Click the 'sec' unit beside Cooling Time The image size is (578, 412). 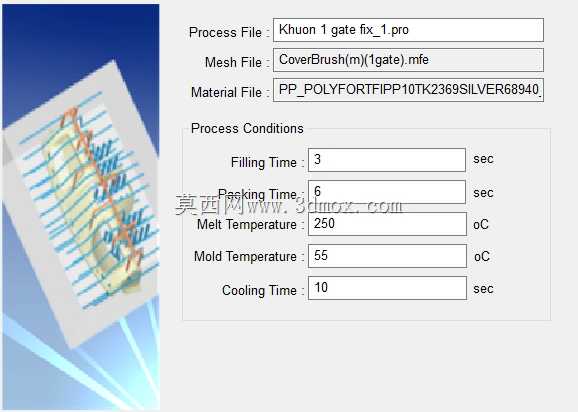483,289
